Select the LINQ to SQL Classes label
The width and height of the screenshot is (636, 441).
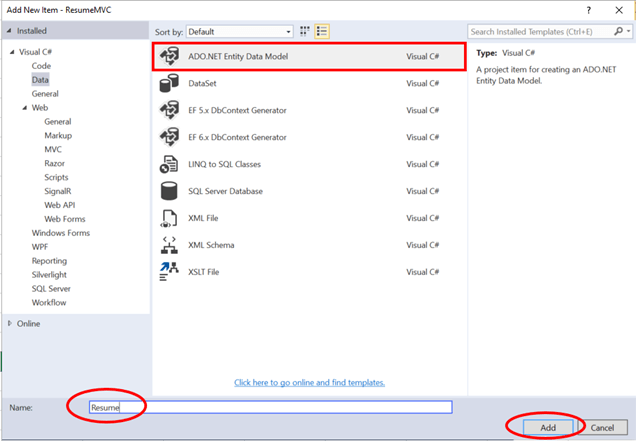[224, 164]
